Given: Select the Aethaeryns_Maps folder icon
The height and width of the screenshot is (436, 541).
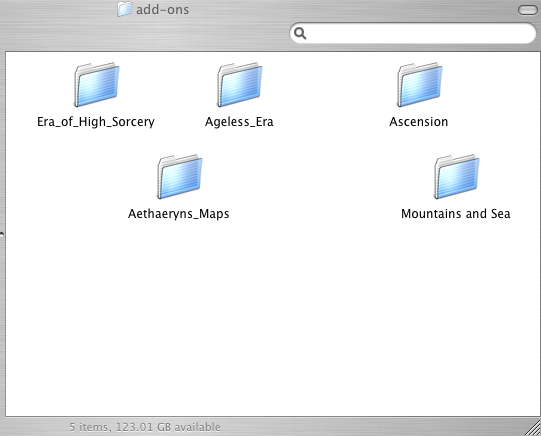Looking at the screenshot, I should tap(180, 177).
